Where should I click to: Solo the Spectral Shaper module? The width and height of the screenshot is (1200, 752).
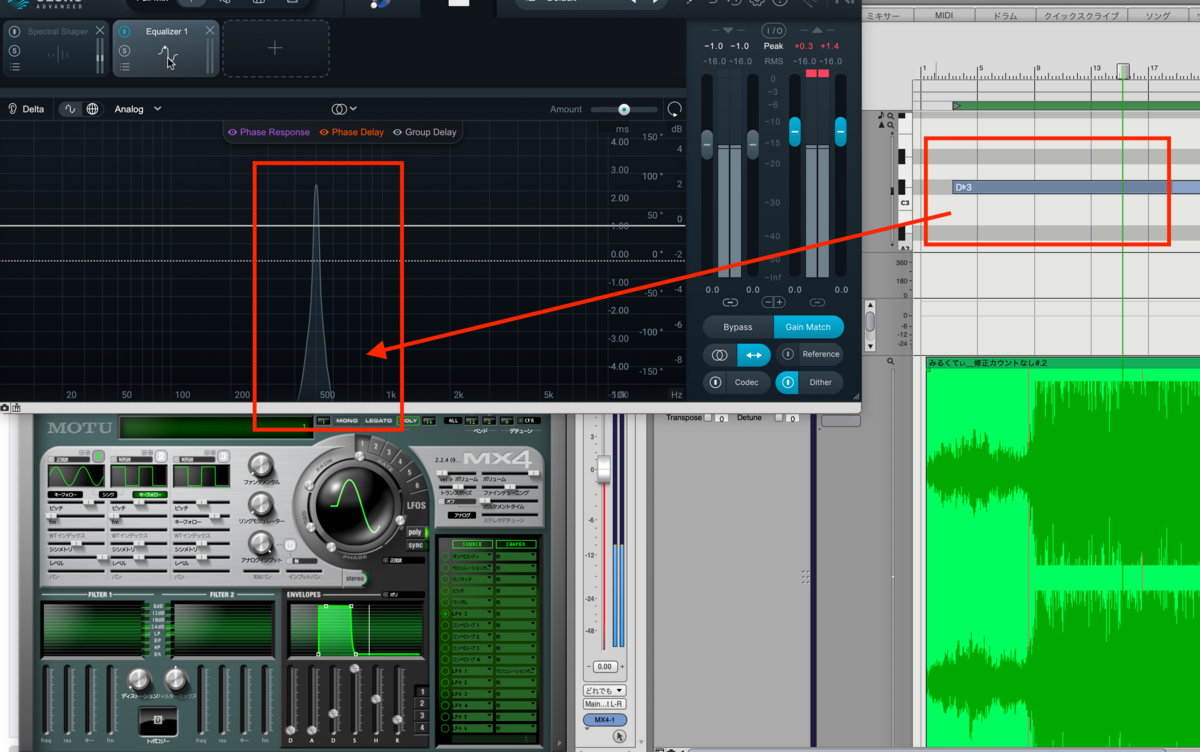pyautogui.click(x=14, y=50)
